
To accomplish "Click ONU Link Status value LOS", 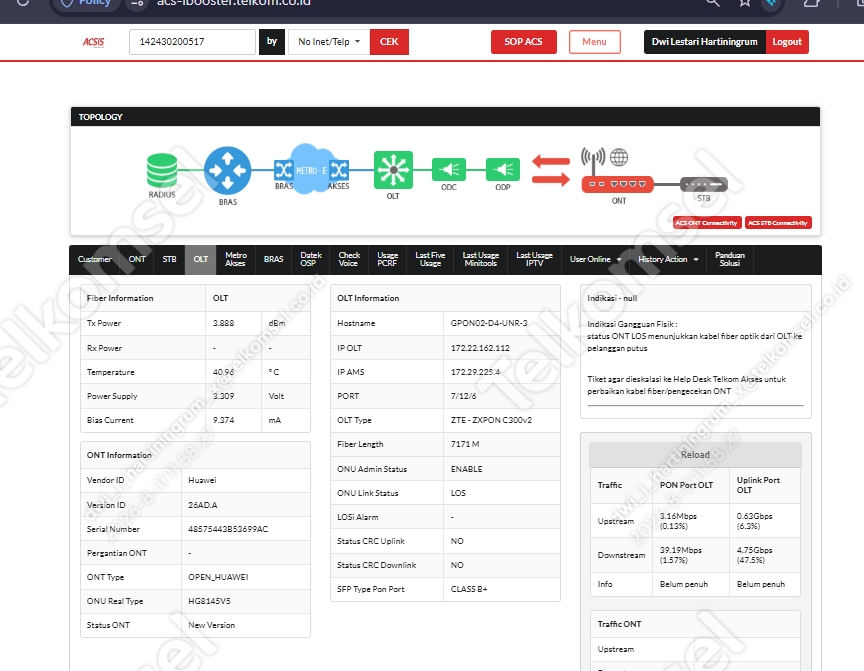I will coord(458,493).
